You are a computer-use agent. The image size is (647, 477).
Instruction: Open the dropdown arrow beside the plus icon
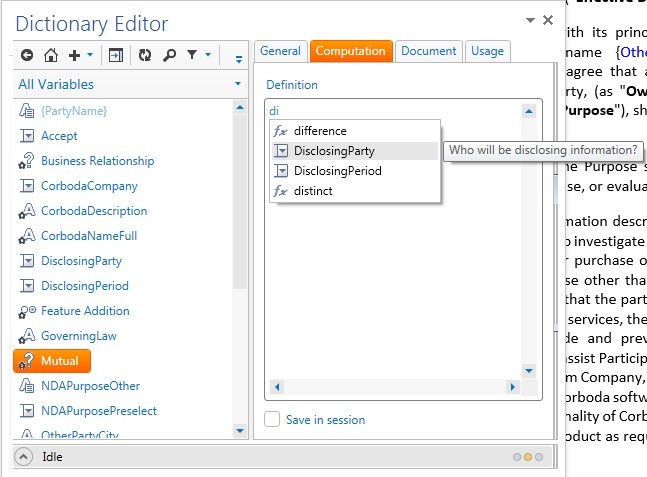pos(90,56)
